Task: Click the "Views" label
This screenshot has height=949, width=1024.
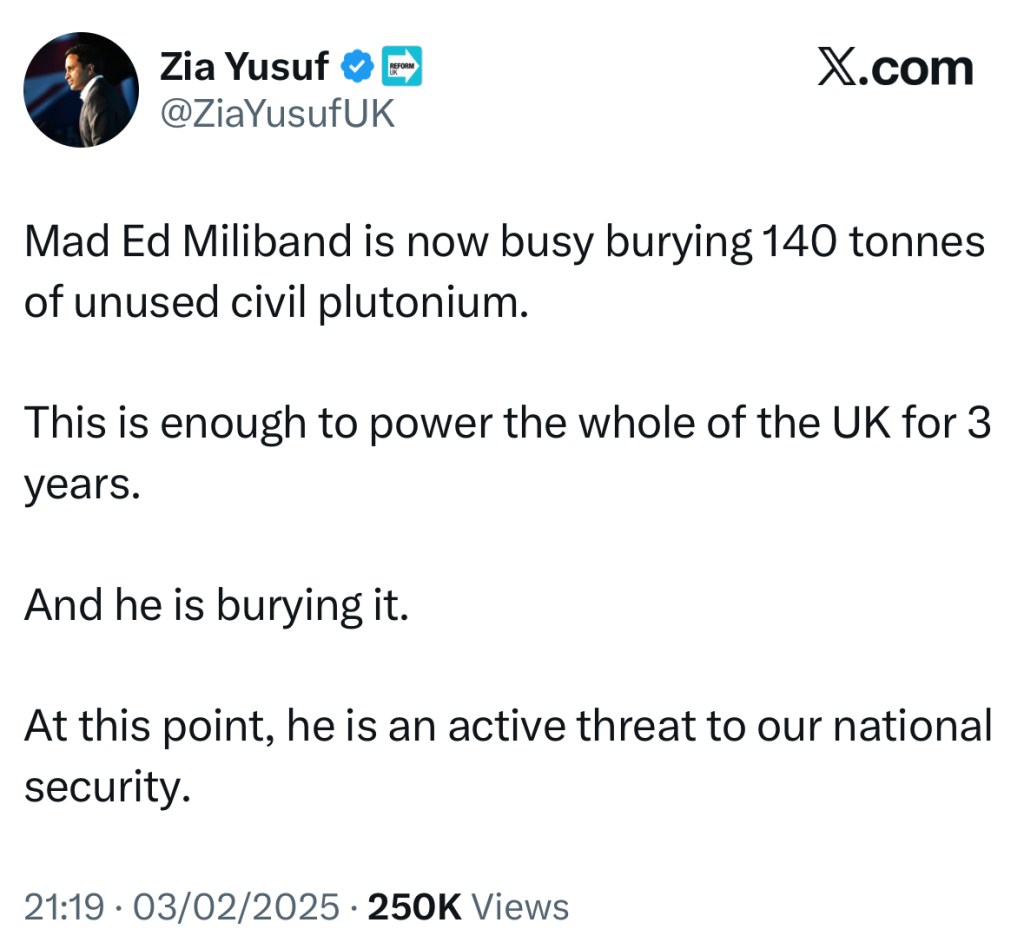Action: pos(519,907)
